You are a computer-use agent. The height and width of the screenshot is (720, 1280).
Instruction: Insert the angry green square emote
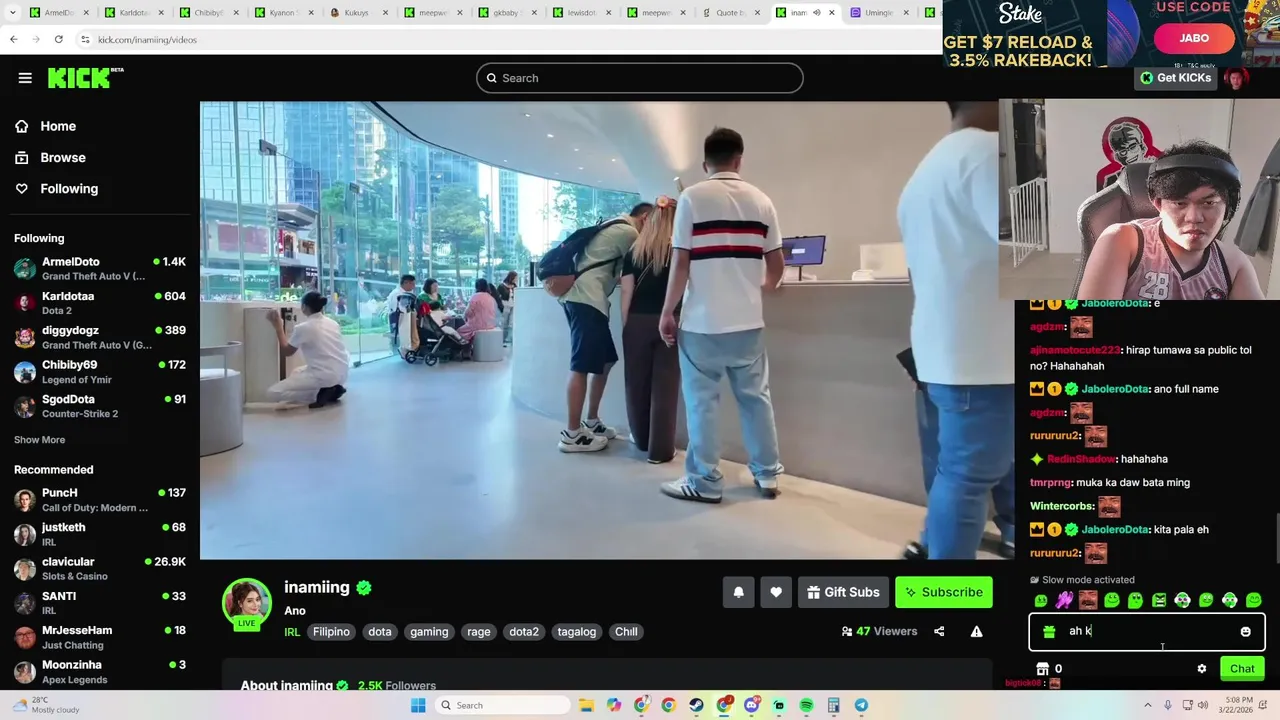[x=1159, y=600]
